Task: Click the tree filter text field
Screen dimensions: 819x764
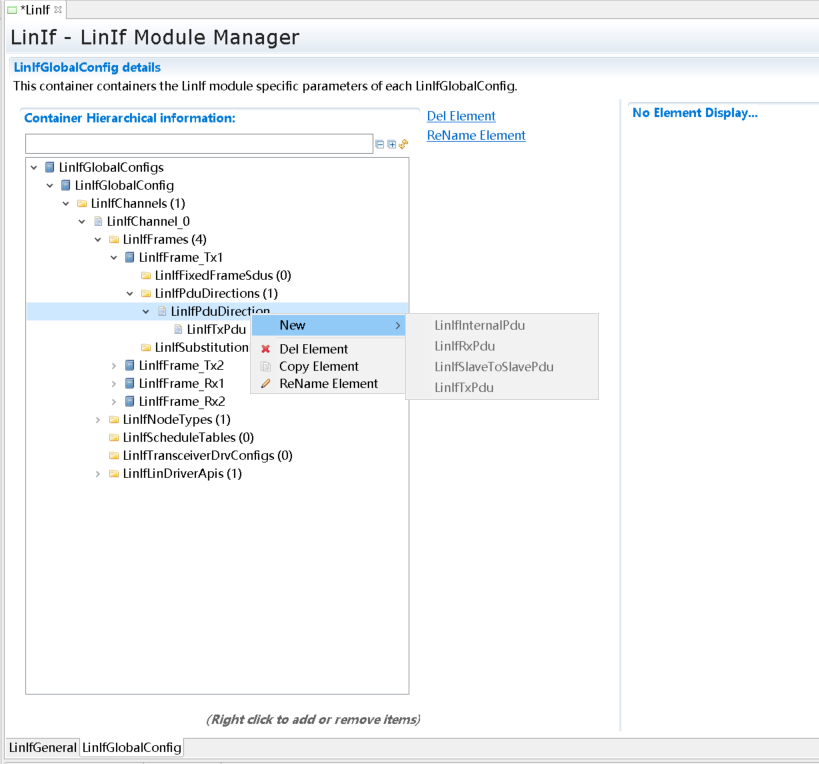Action: pyautogui.click(x=198, y=144)
